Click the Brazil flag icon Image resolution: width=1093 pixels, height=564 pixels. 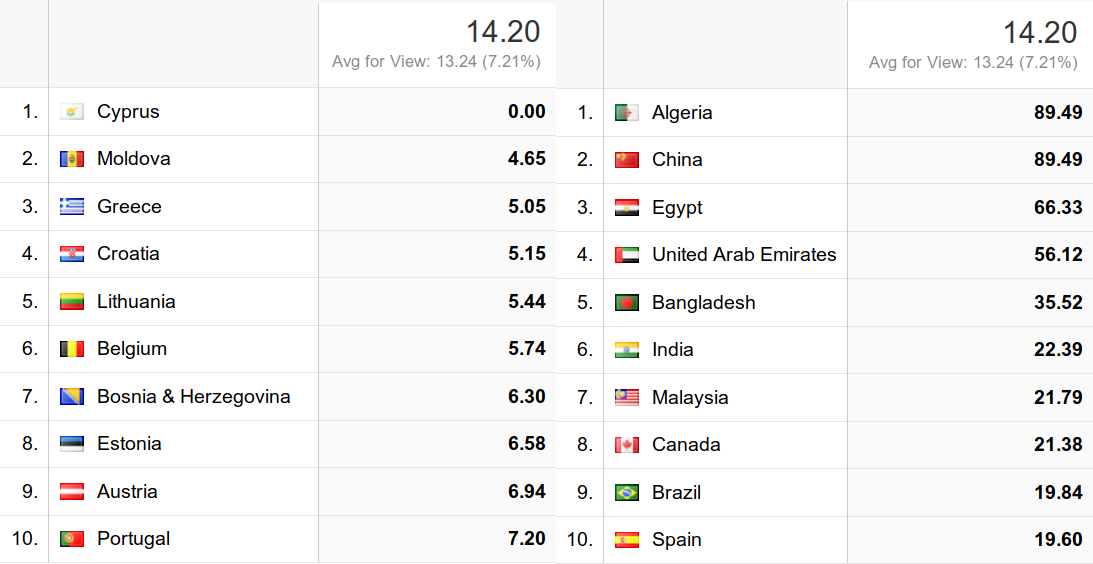pos(627,493)
